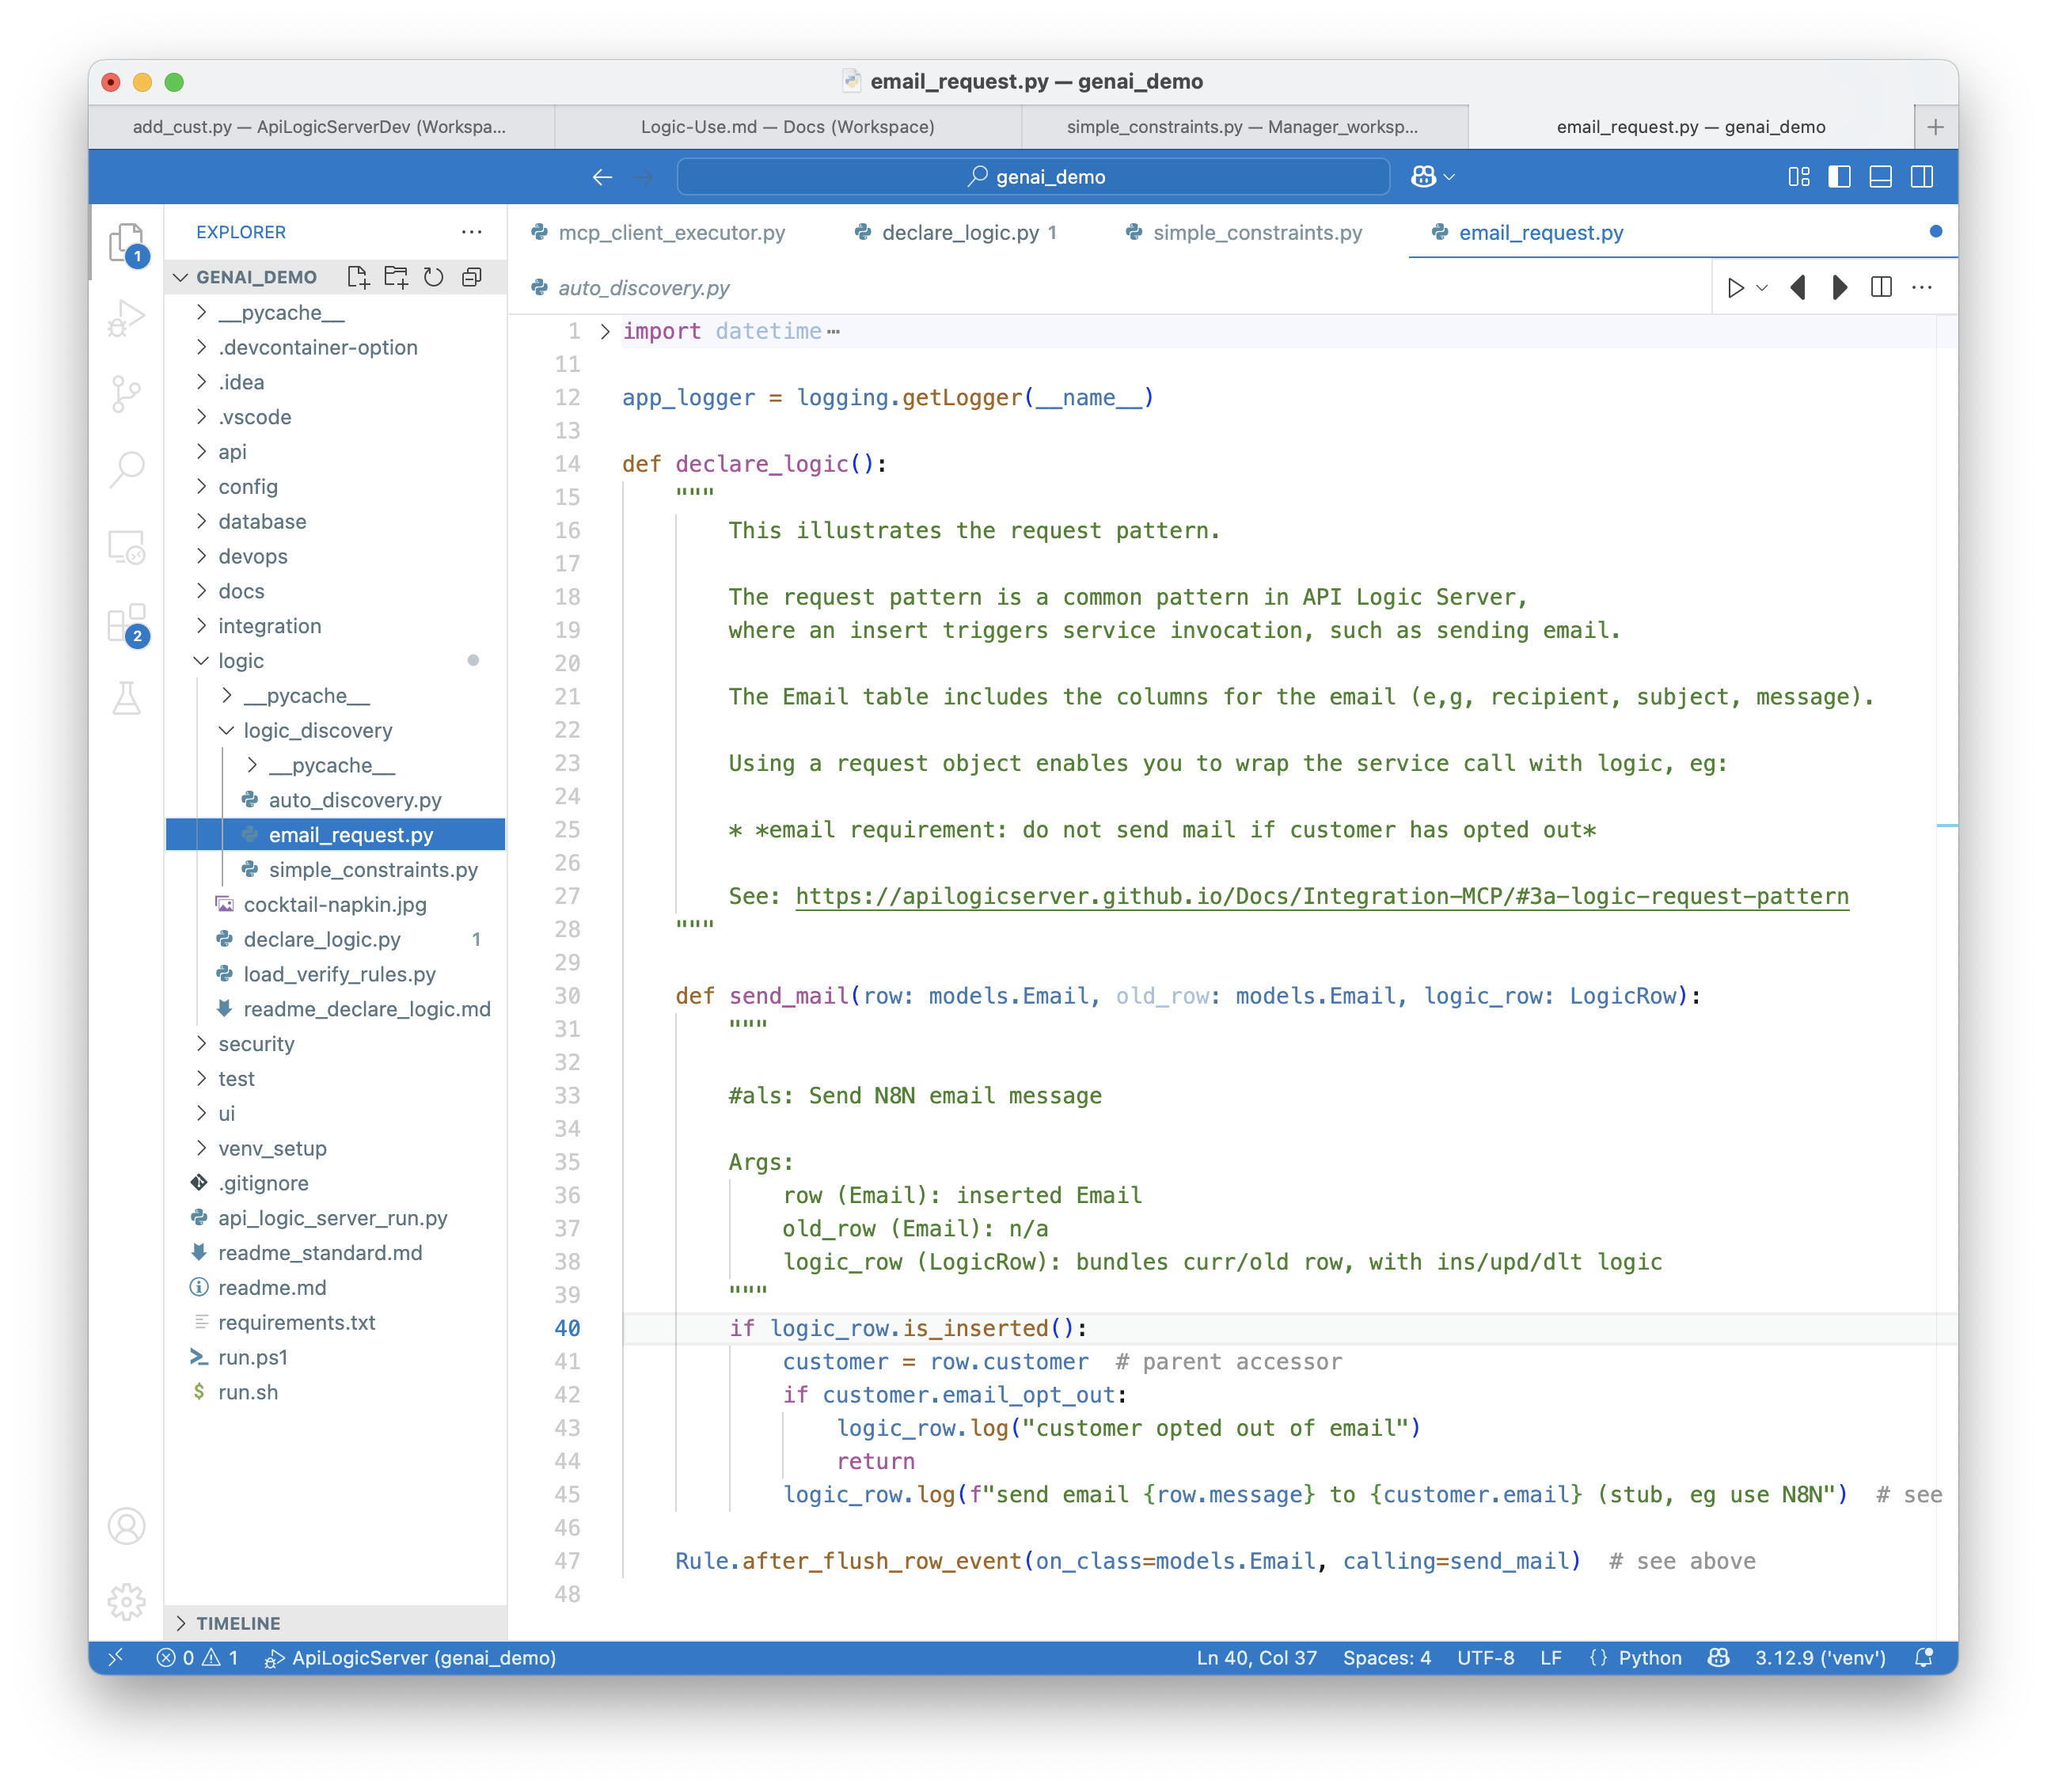The image size is (2047, 1792).
Task: Open requirements.txt in Explorer
Action: (x=296, y=1322)
